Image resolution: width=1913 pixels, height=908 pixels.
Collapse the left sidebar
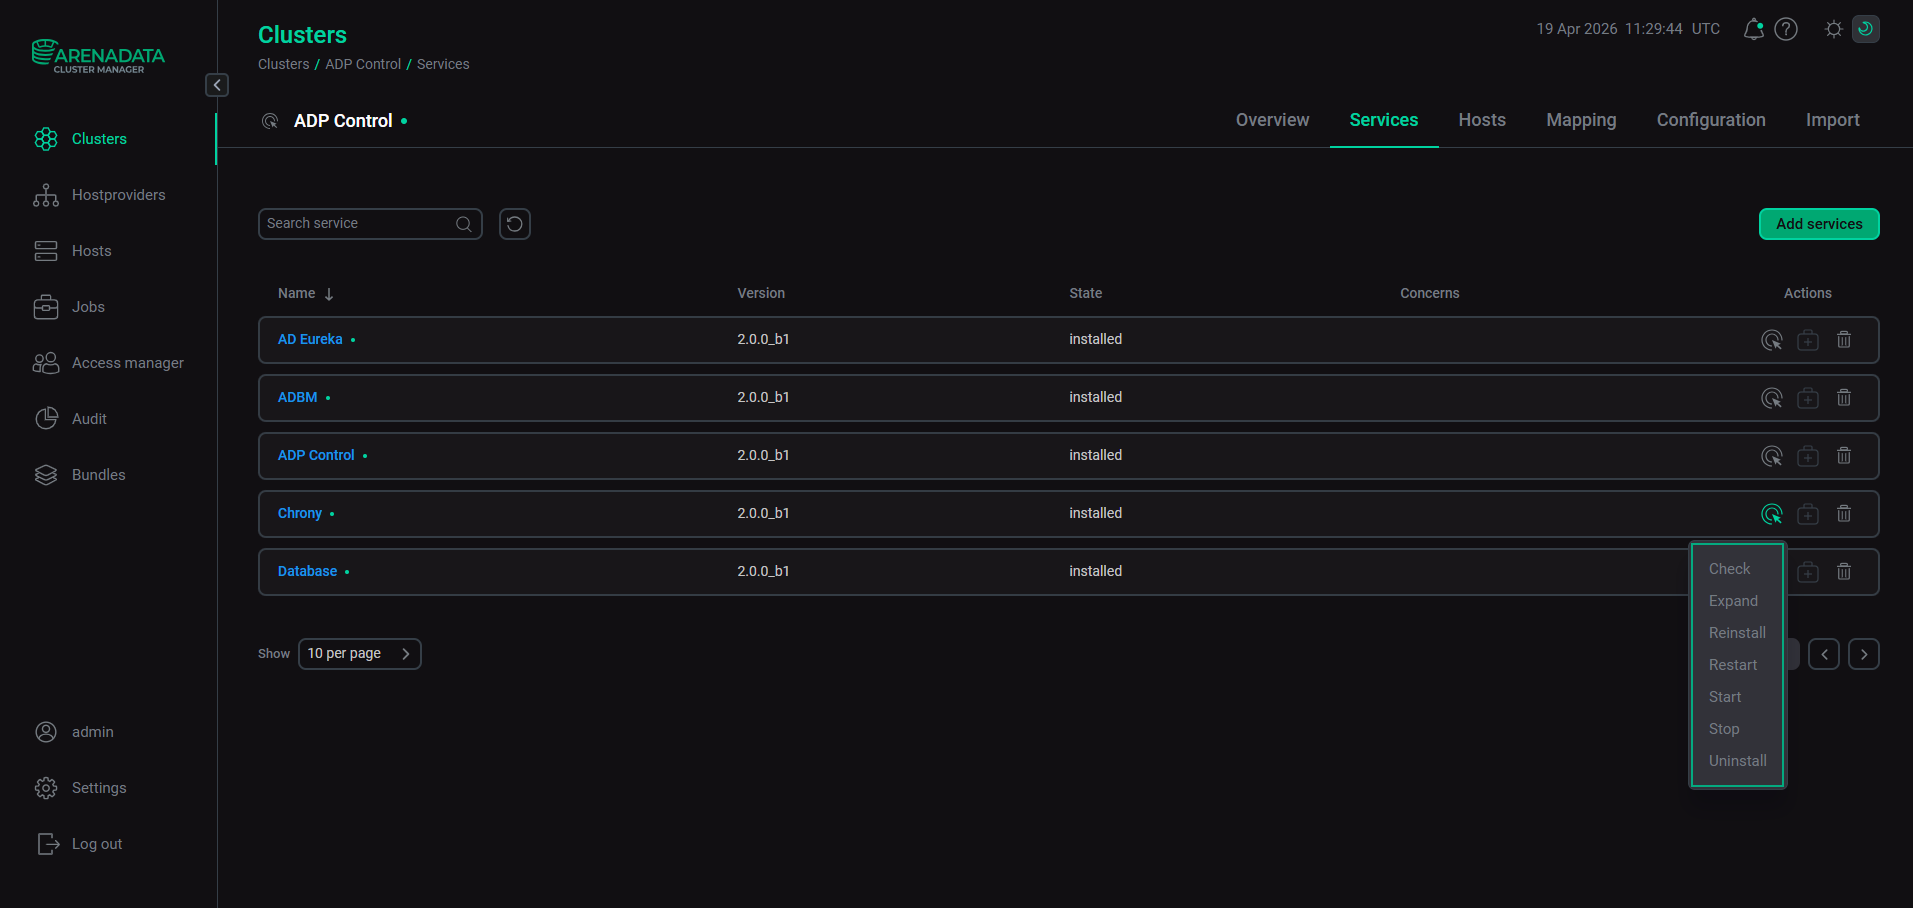(x=217, y=85)
